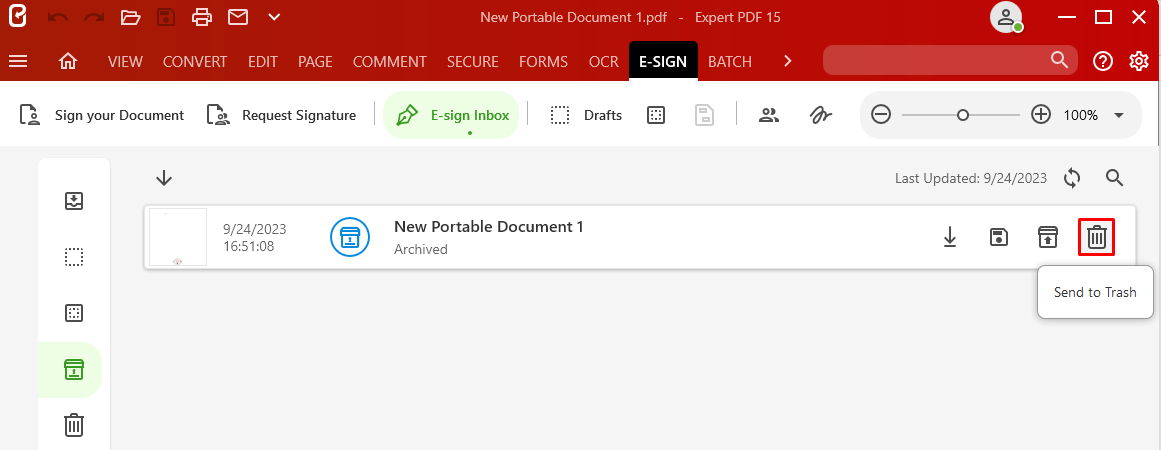Click the New Portable Document 1 thumbnail
Image resolution: width=1161 pixels, height=450 pixels.
click(x=178, y=237)
